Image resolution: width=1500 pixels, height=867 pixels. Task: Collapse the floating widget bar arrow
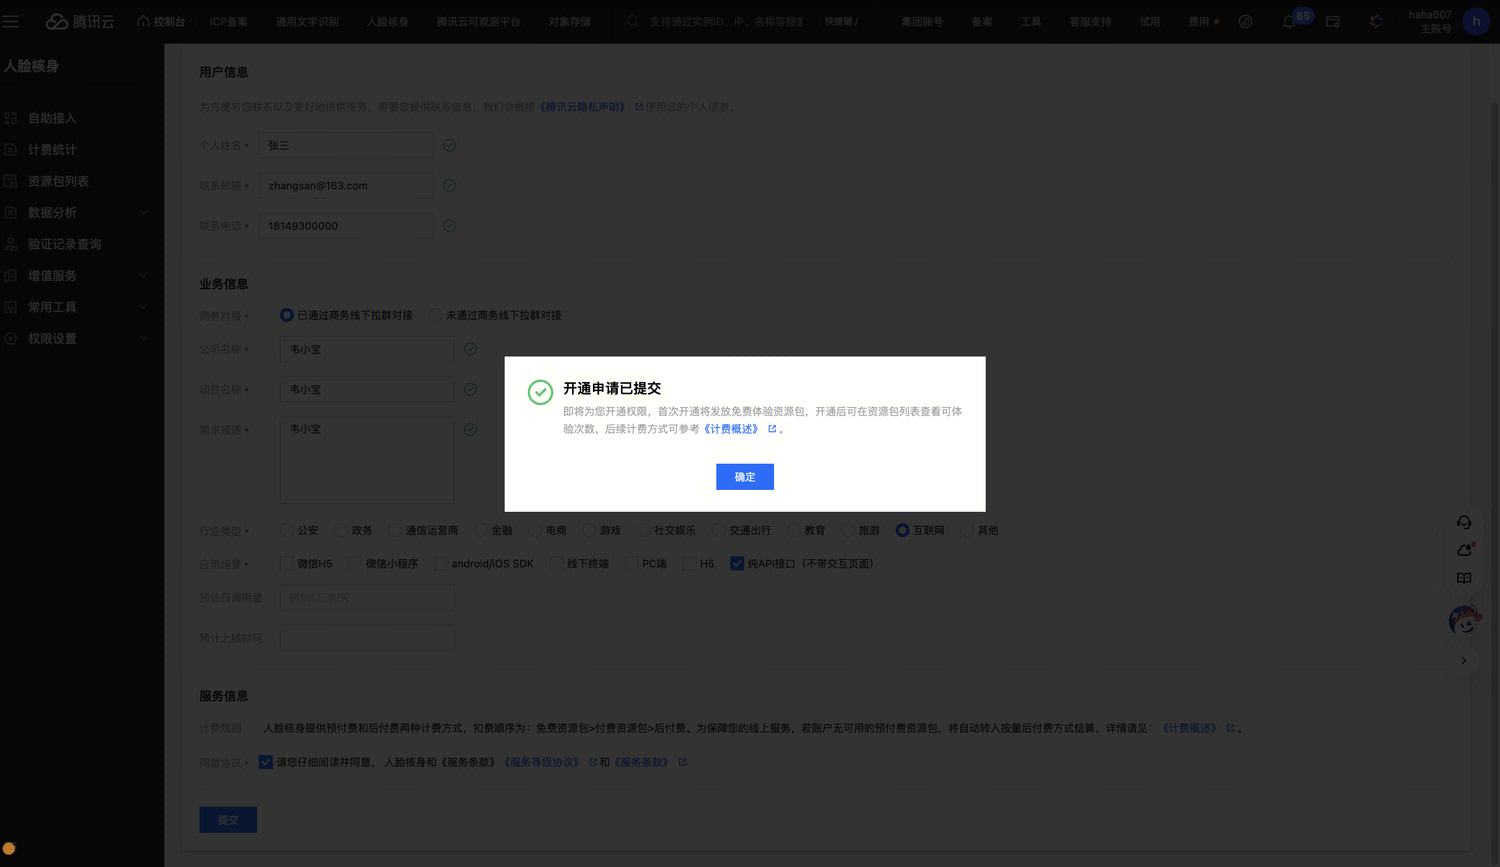(1464, 660)
